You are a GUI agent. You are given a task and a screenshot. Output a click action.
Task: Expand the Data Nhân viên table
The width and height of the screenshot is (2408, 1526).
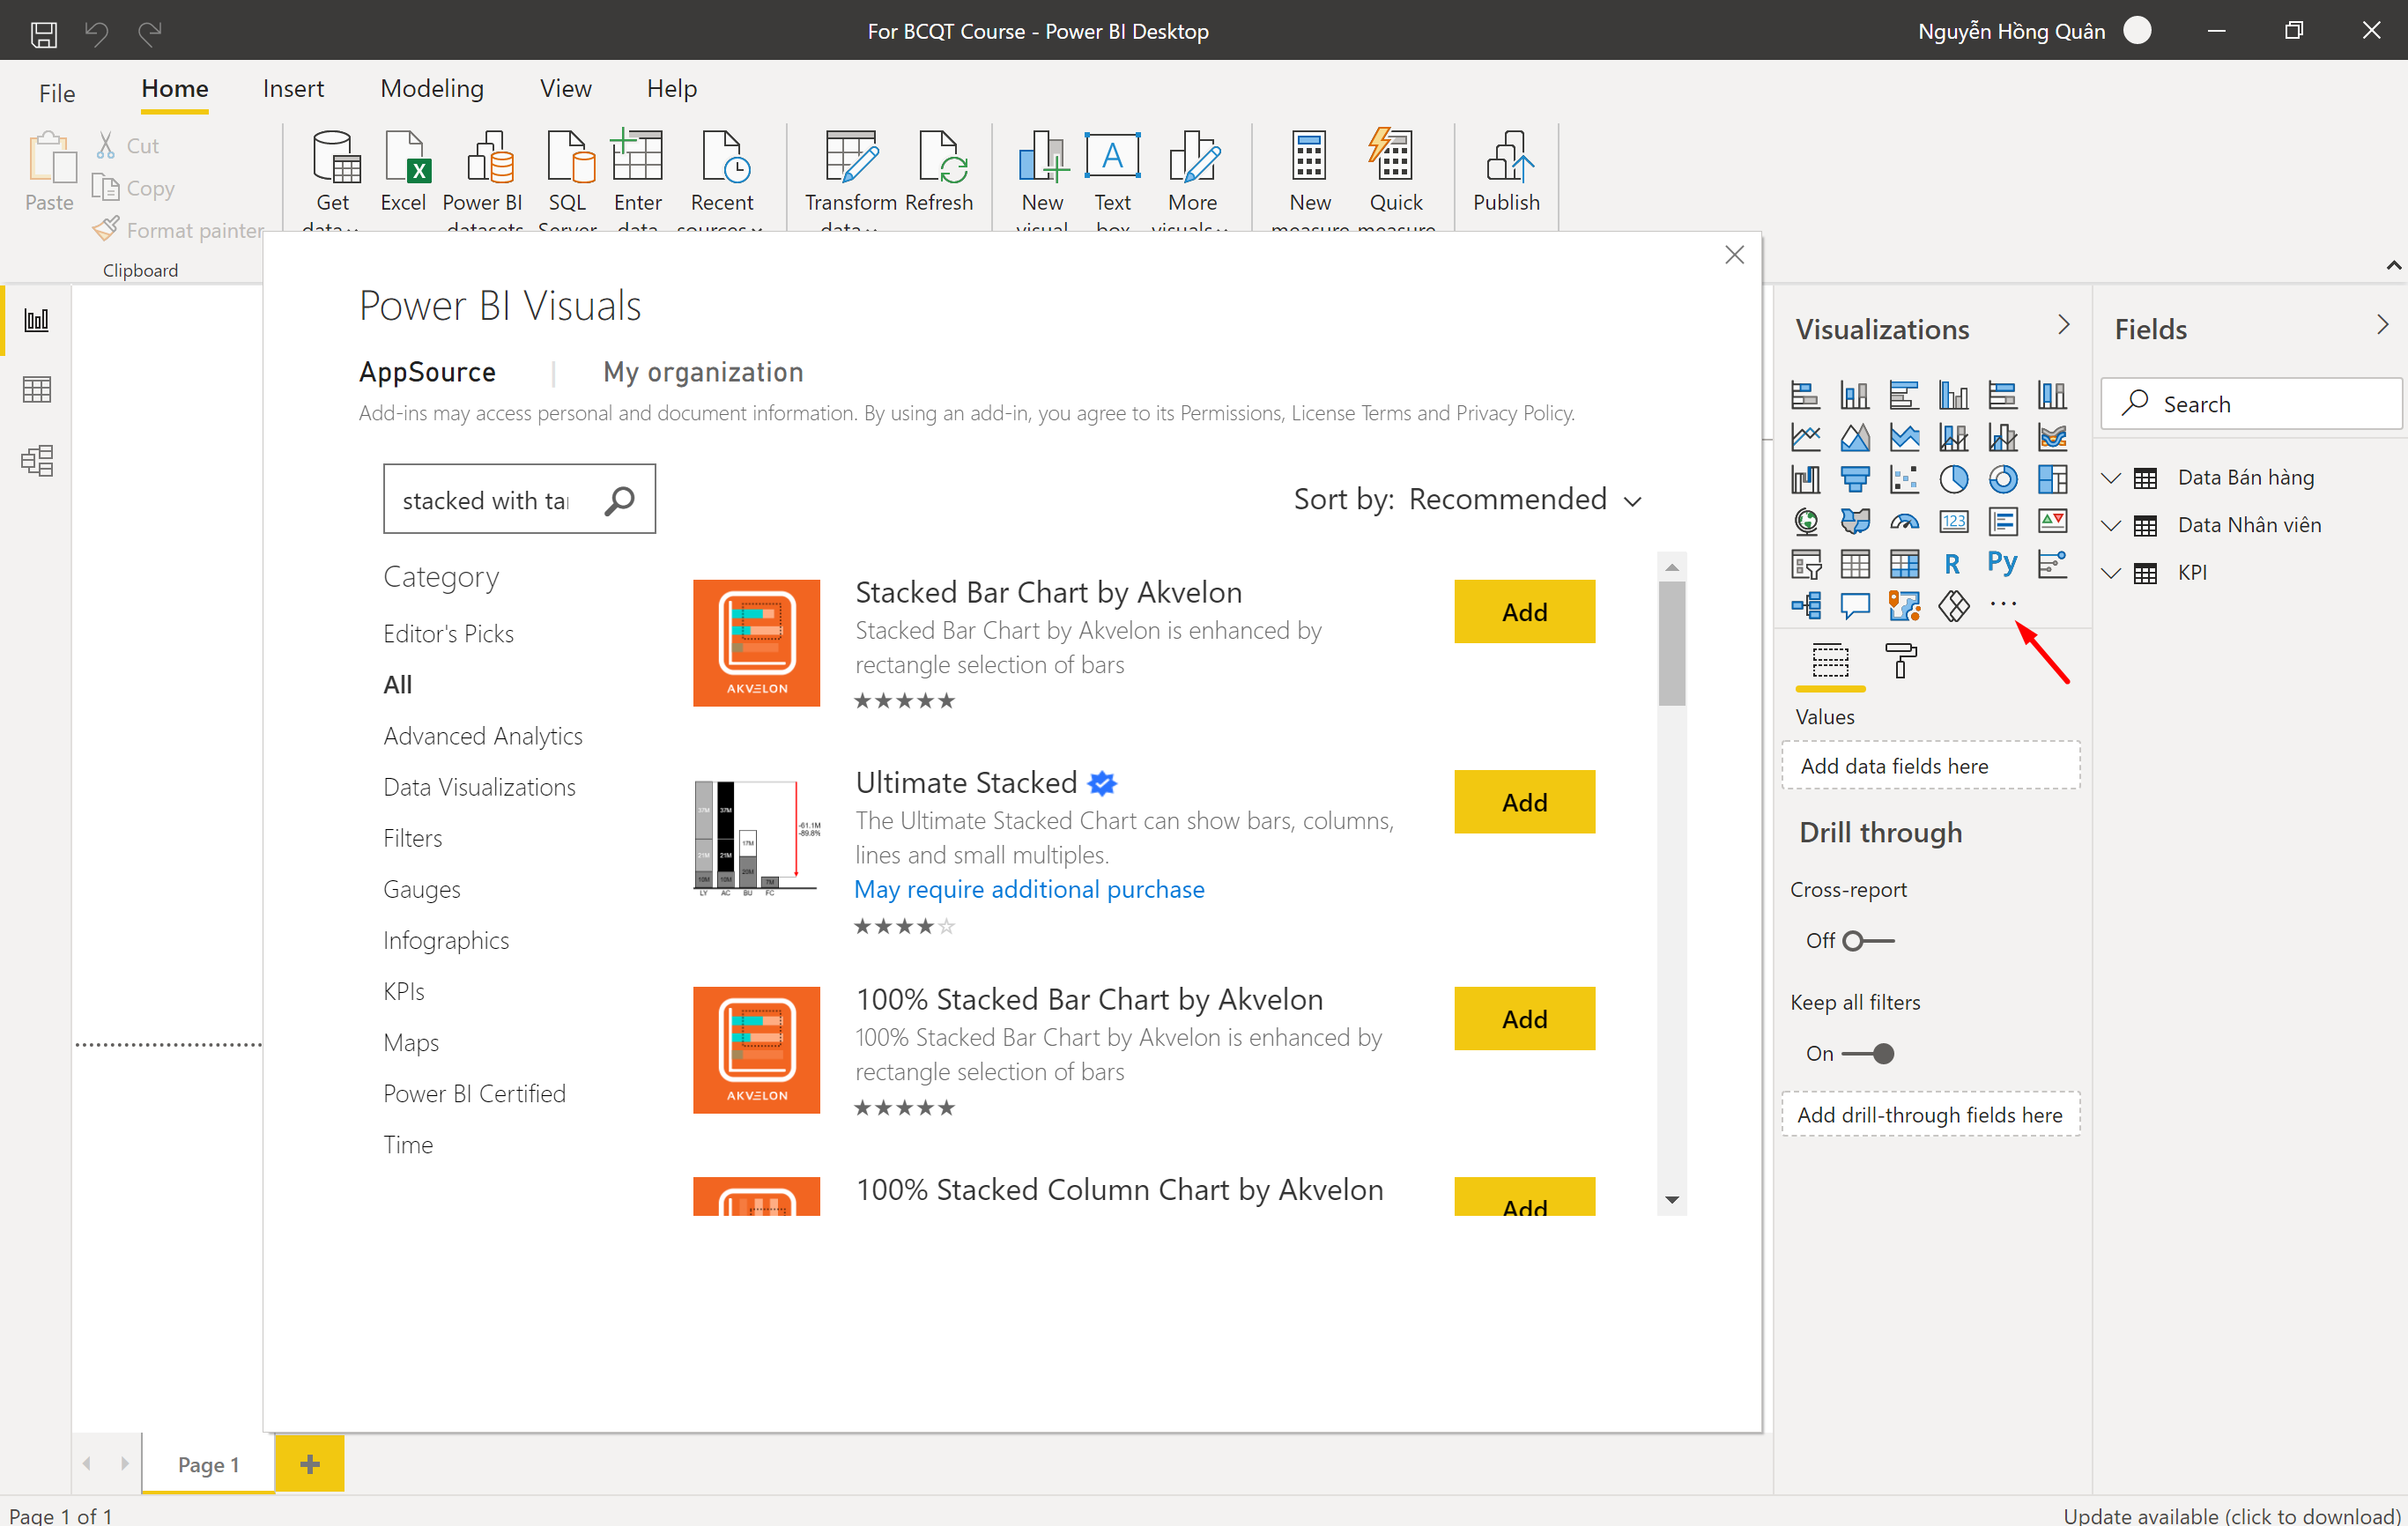[x=2111, y=525]
